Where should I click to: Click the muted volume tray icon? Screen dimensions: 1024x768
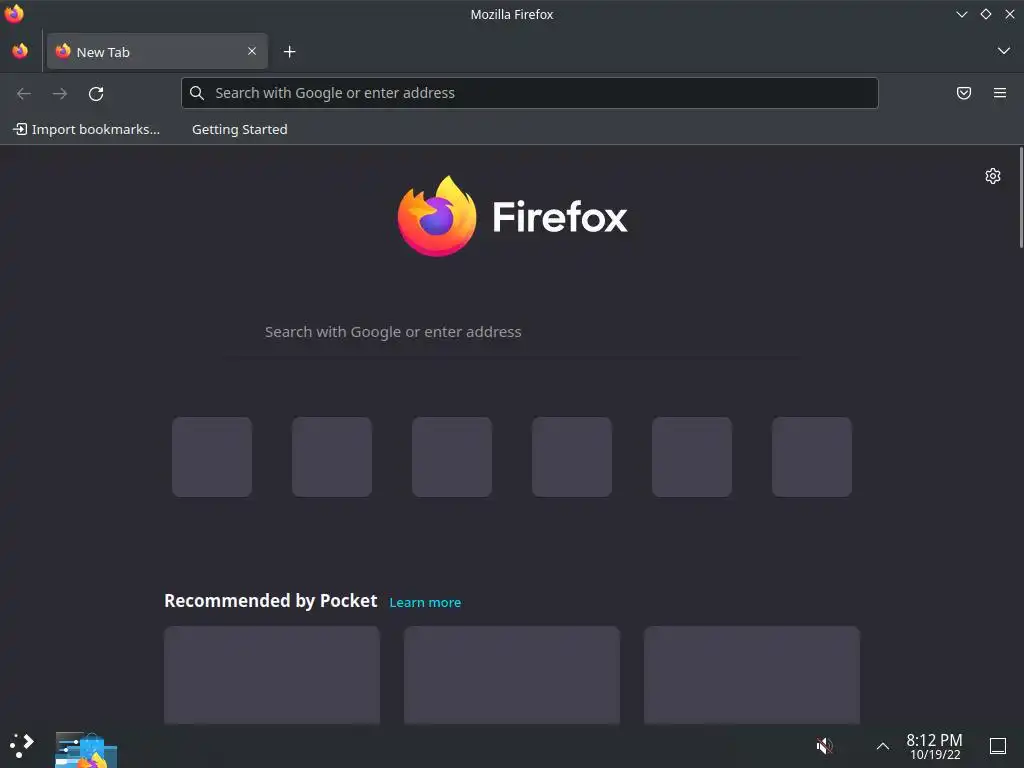pyautogui.click(x=824, y=745)
